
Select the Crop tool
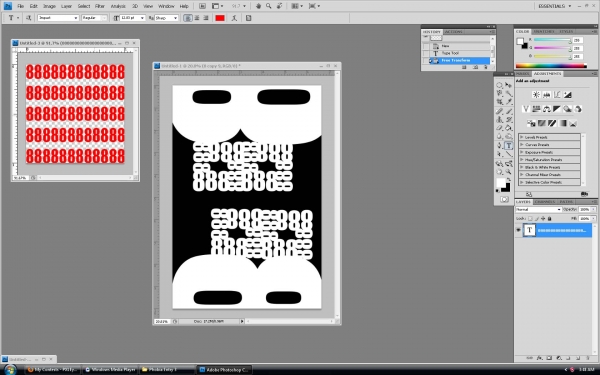499,102
